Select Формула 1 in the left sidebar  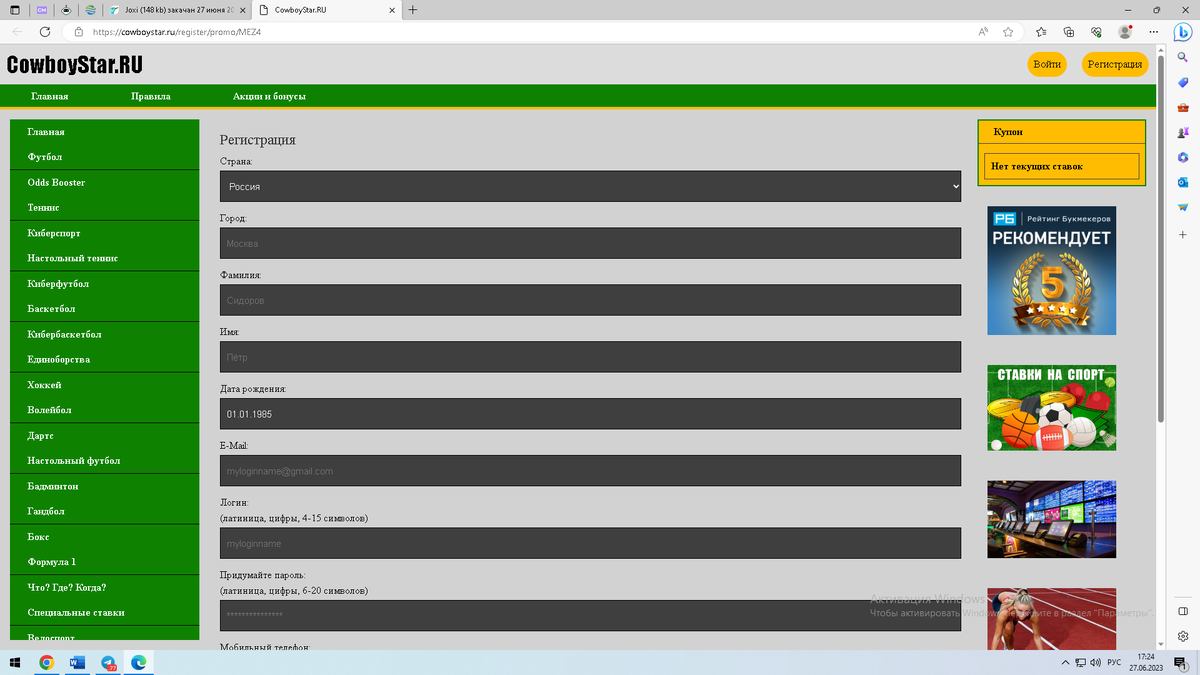tap(104, 562)
